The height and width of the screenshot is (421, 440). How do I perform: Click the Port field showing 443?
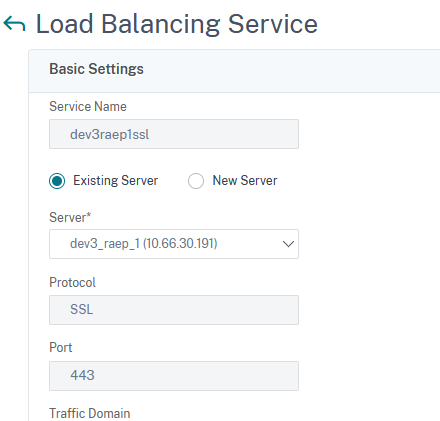[x=174, y=376]
